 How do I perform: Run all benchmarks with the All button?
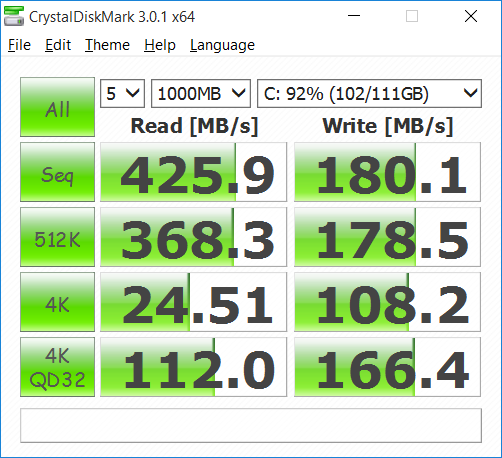[x=57, y=107]
